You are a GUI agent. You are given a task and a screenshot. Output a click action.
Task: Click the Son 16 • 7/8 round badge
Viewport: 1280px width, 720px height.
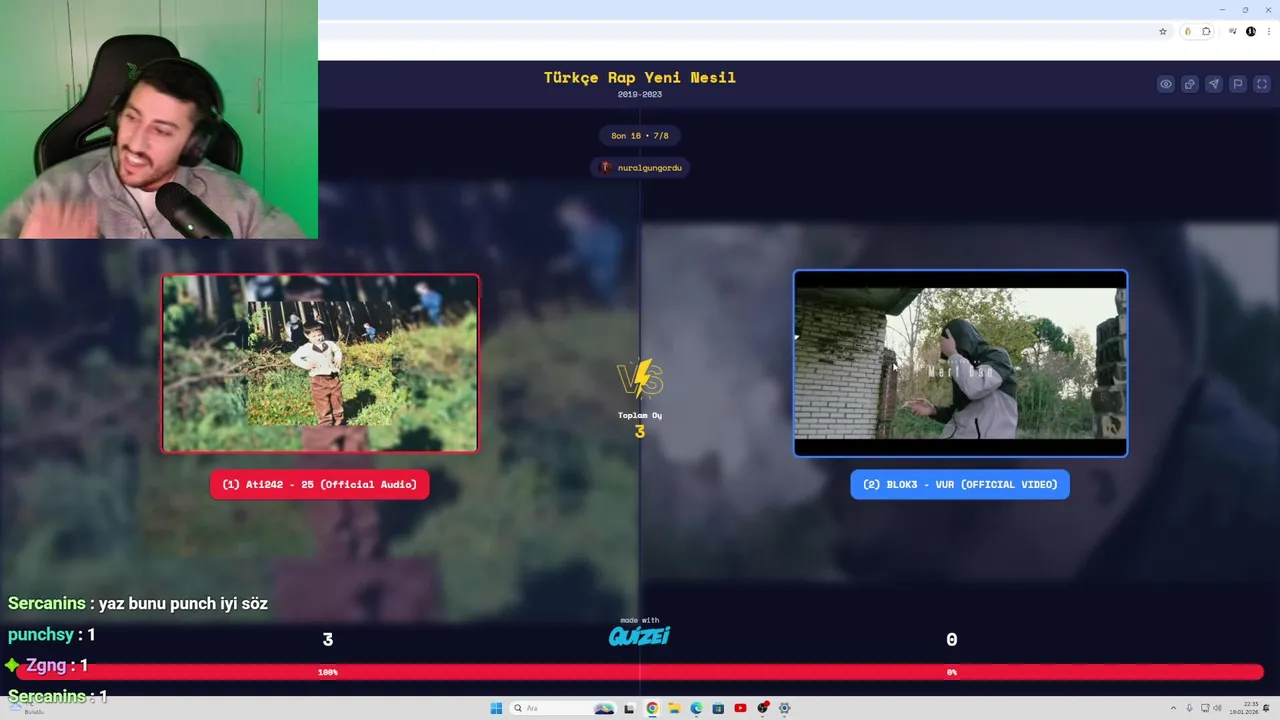(x=640, y=135)
